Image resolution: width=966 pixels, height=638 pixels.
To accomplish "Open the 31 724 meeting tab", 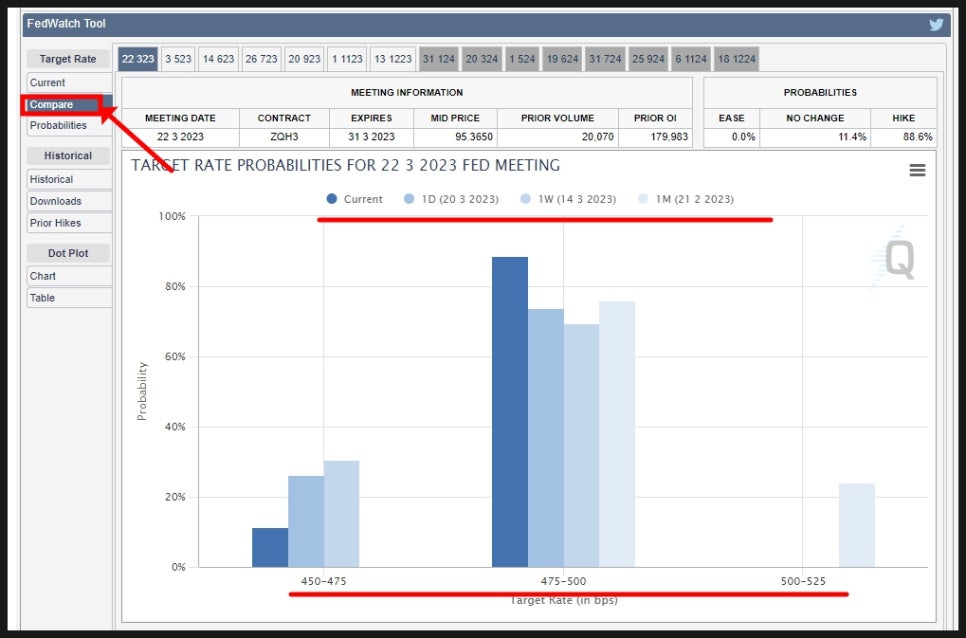I will coord(605,59).
